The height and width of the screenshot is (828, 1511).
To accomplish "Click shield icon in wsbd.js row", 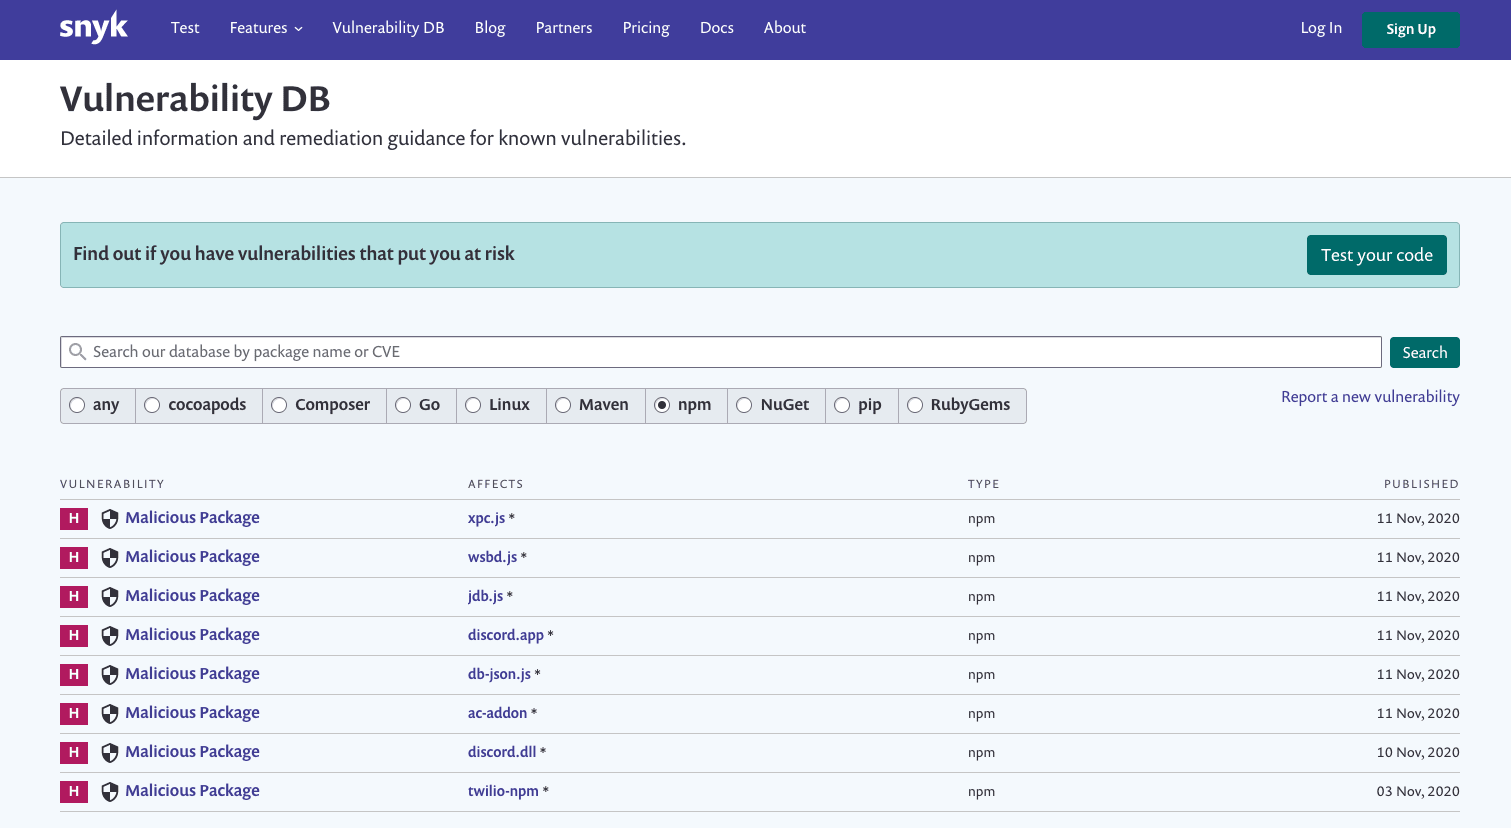I will click(x=110, y=558).
